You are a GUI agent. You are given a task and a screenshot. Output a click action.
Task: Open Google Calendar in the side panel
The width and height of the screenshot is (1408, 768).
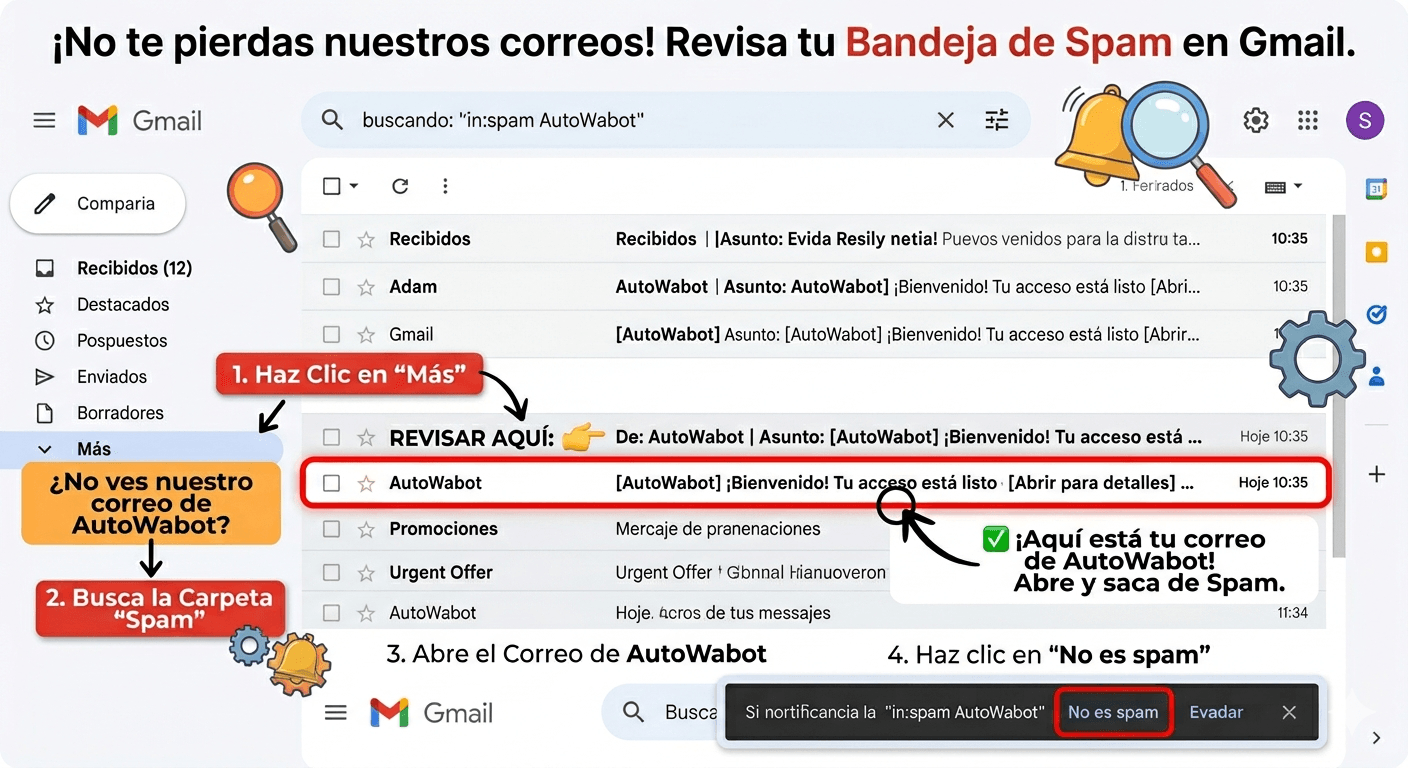coord(1376,188)
